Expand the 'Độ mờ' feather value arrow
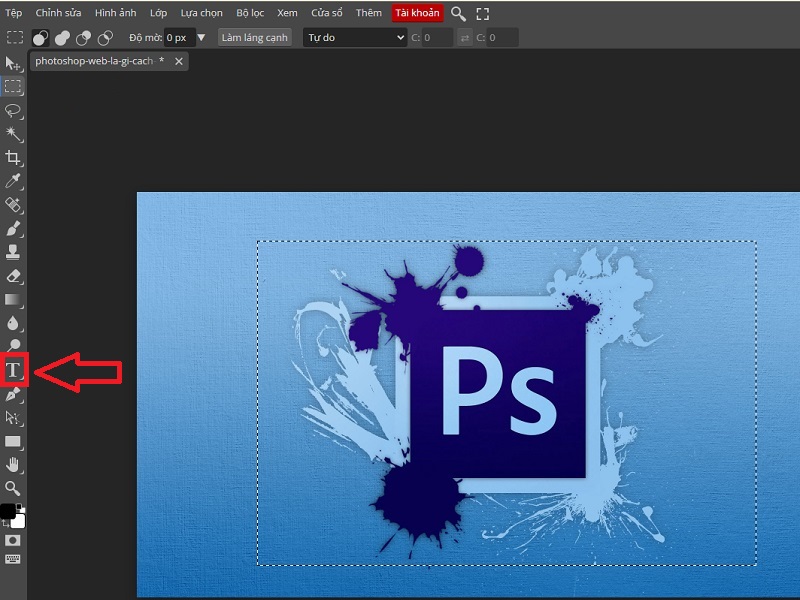Image resolution: width=800 pixels, height=600 pixels. (201, 38)
